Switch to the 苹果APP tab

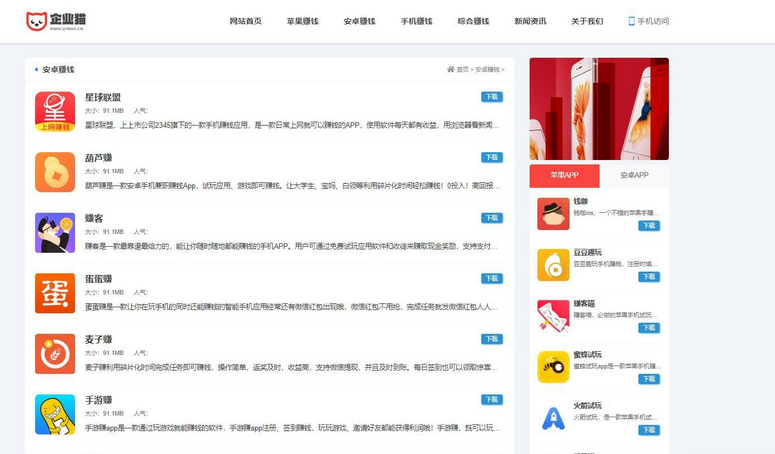point(564,175)
